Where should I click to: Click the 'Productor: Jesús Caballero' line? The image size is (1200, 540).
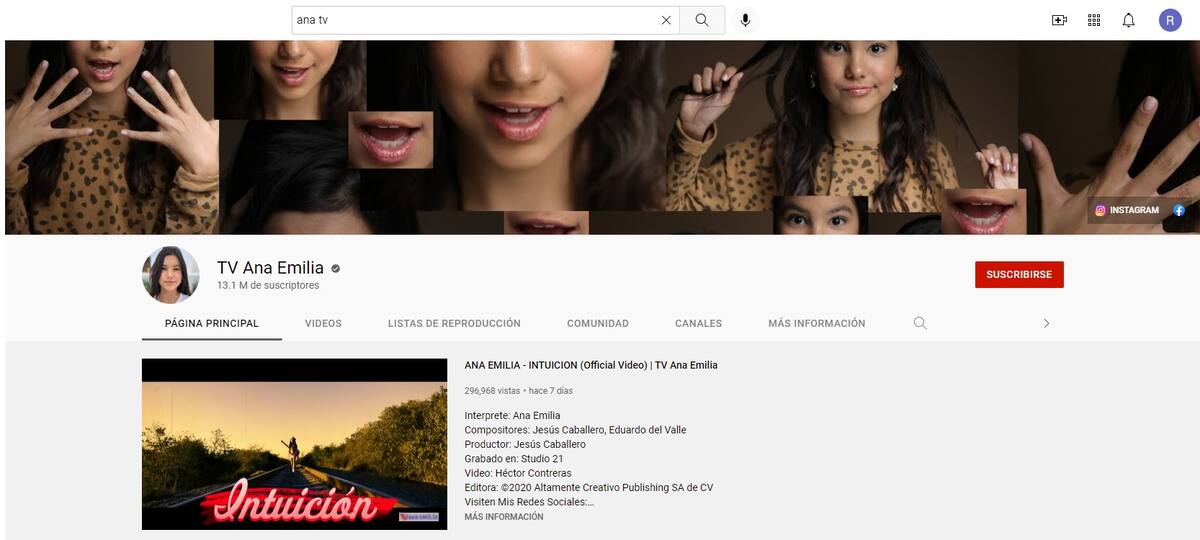[x=525, y=444]
